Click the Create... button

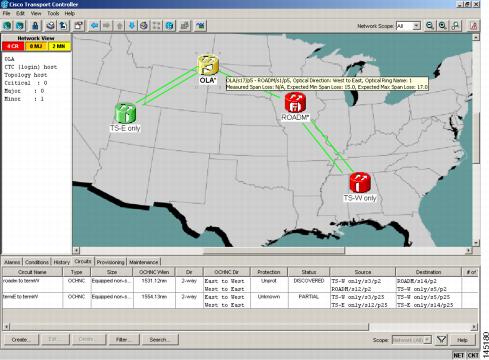click(x=21, y=340)
